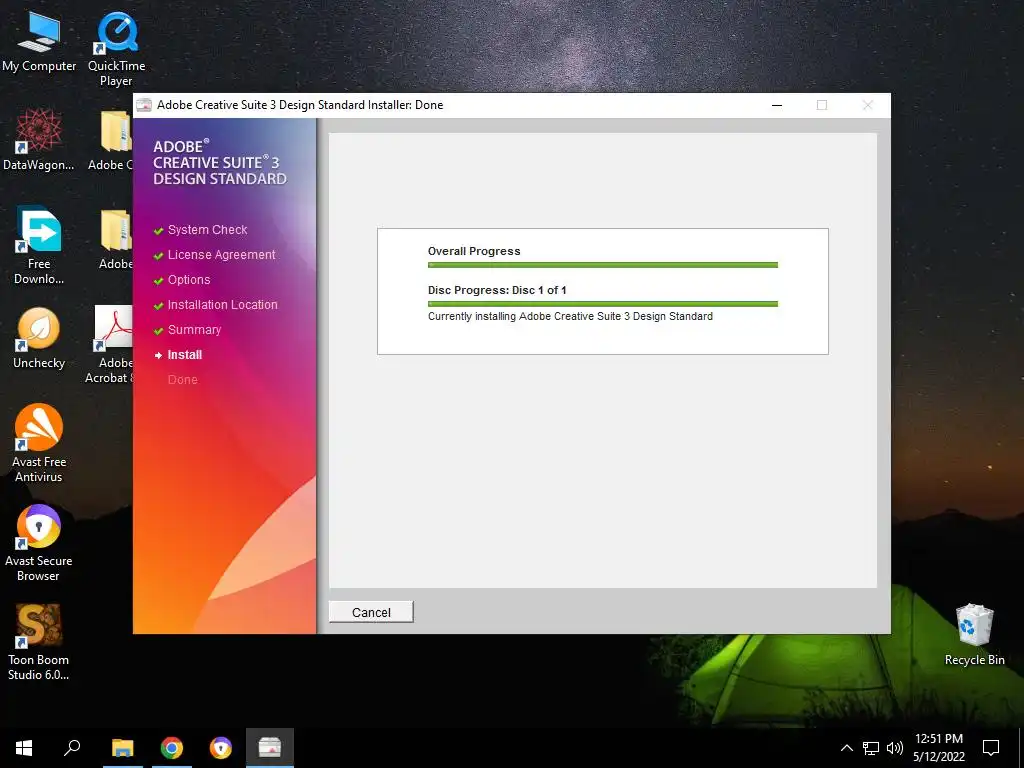Select the Summary step
Screen dimensions: 1024x768
coord(194,330)
